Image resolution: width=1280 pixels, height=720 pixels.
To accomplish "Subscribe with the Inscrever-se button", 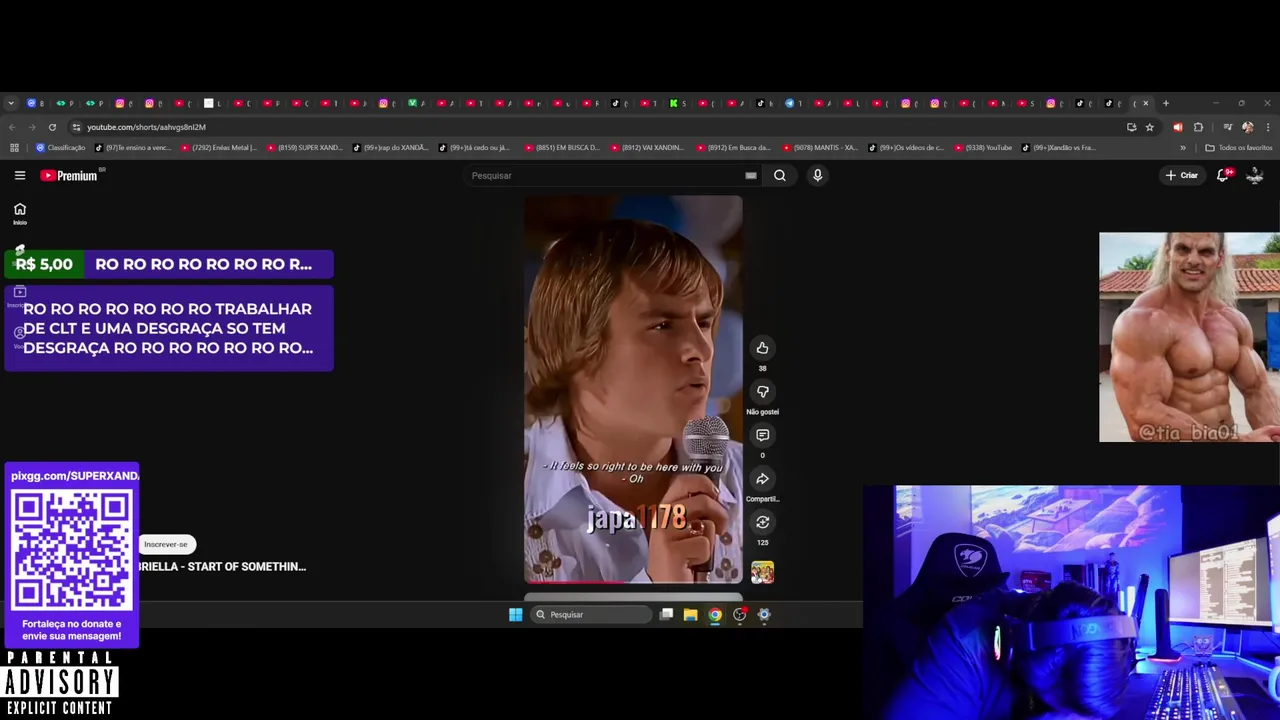I will [166, 544].
